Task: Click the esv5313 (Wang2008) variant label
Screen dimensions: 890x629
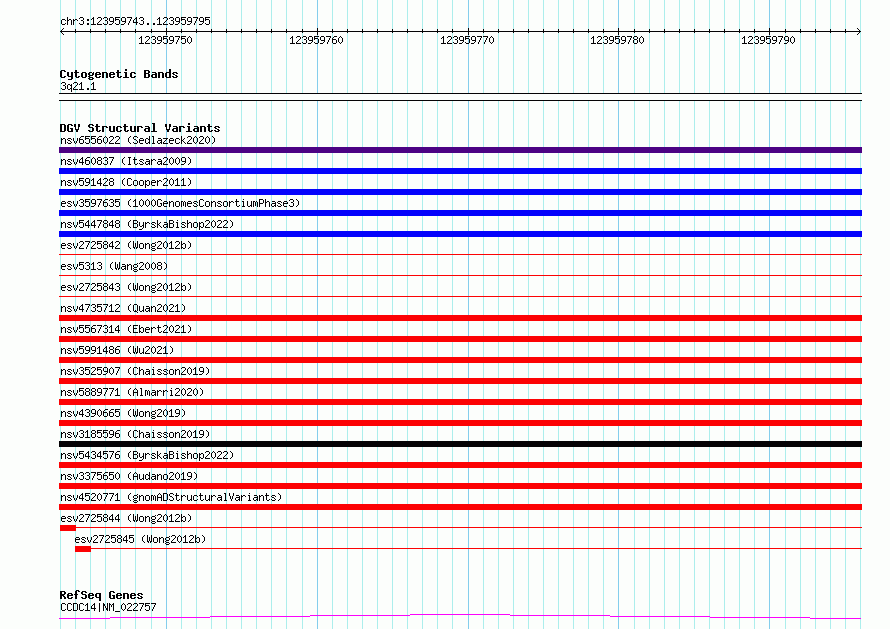Action: [113, 266]
